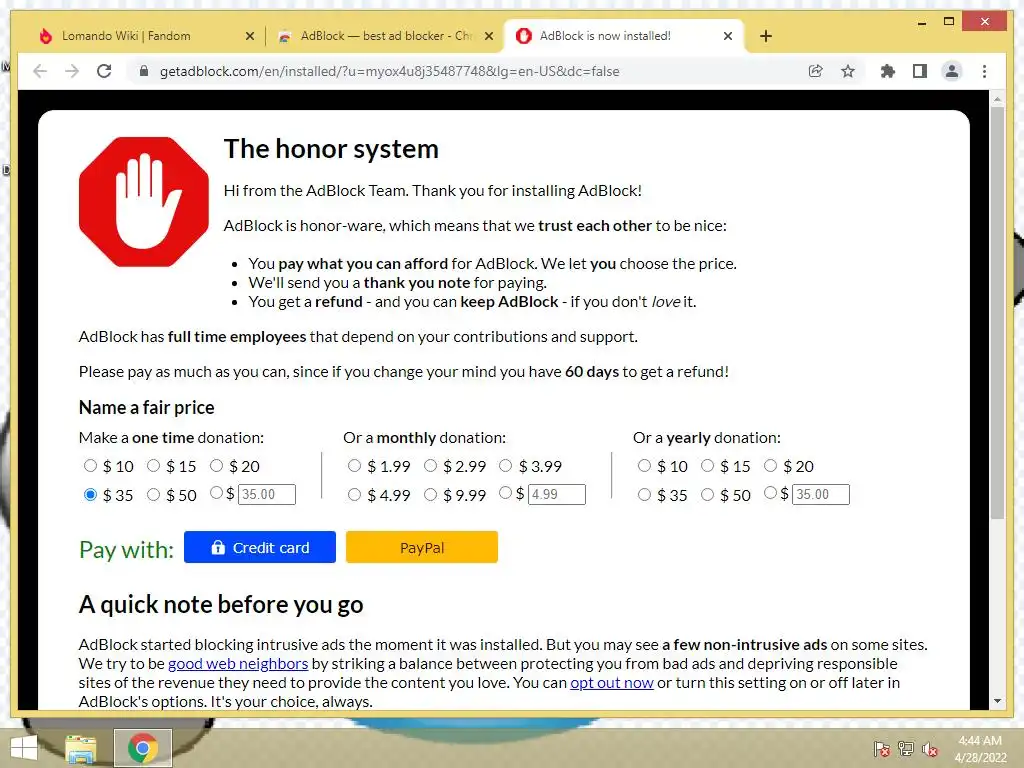
Task: Click the address bar URL
Action: pyautogui.click(x=389, y=71)
